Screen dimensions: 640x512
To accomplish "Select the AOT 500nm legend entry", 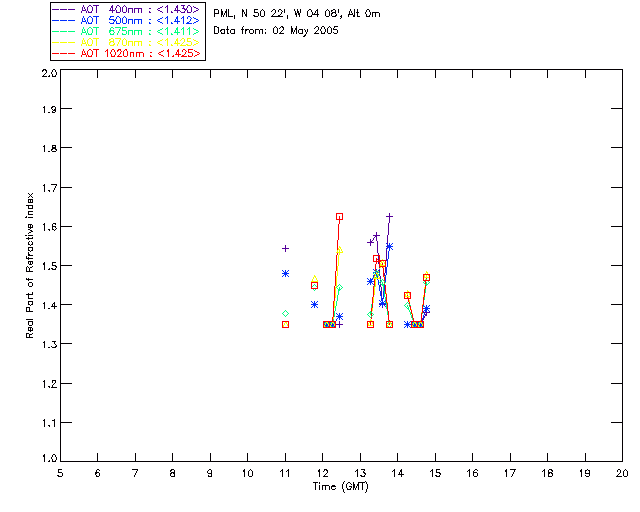I will [x=127, y=20].
